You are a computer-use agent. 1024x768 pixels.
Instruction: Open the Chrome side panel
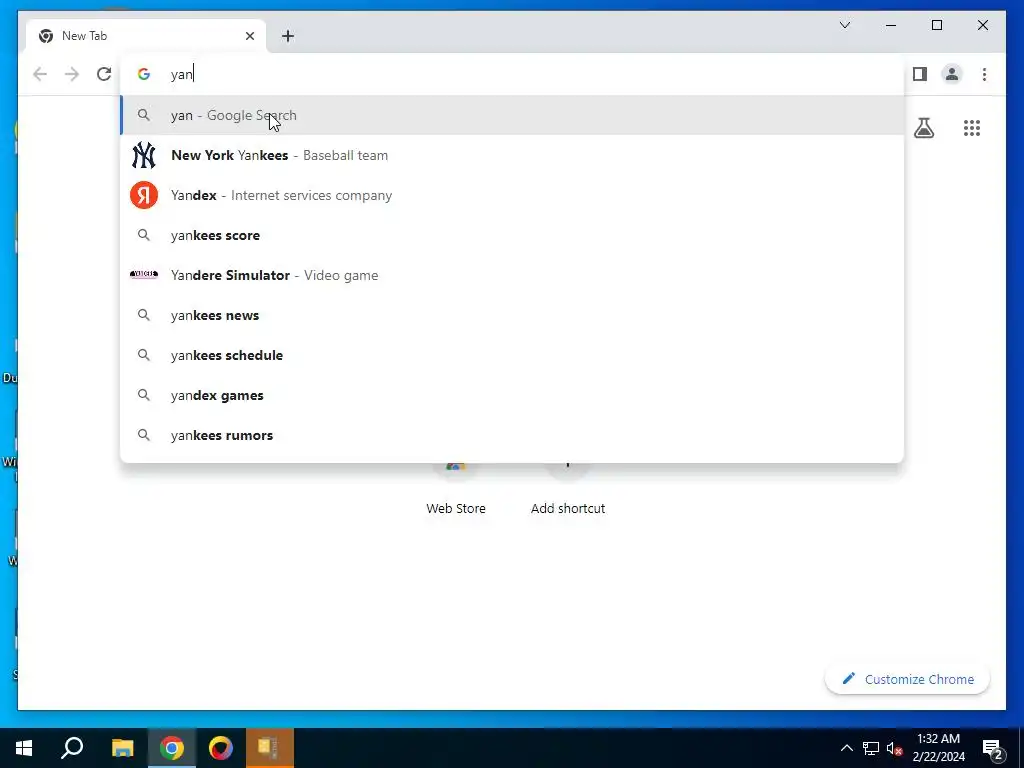(920, 74)
